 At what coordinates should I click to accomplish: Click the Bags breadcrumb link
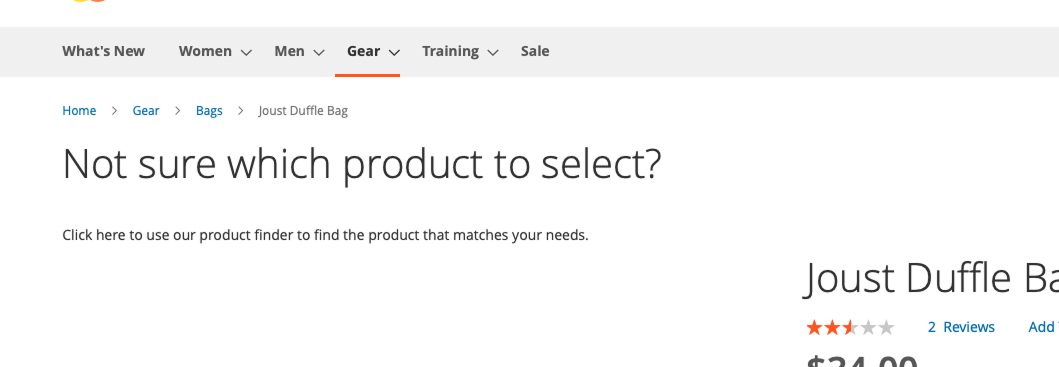pyautogui.click(x=209, y=111)
